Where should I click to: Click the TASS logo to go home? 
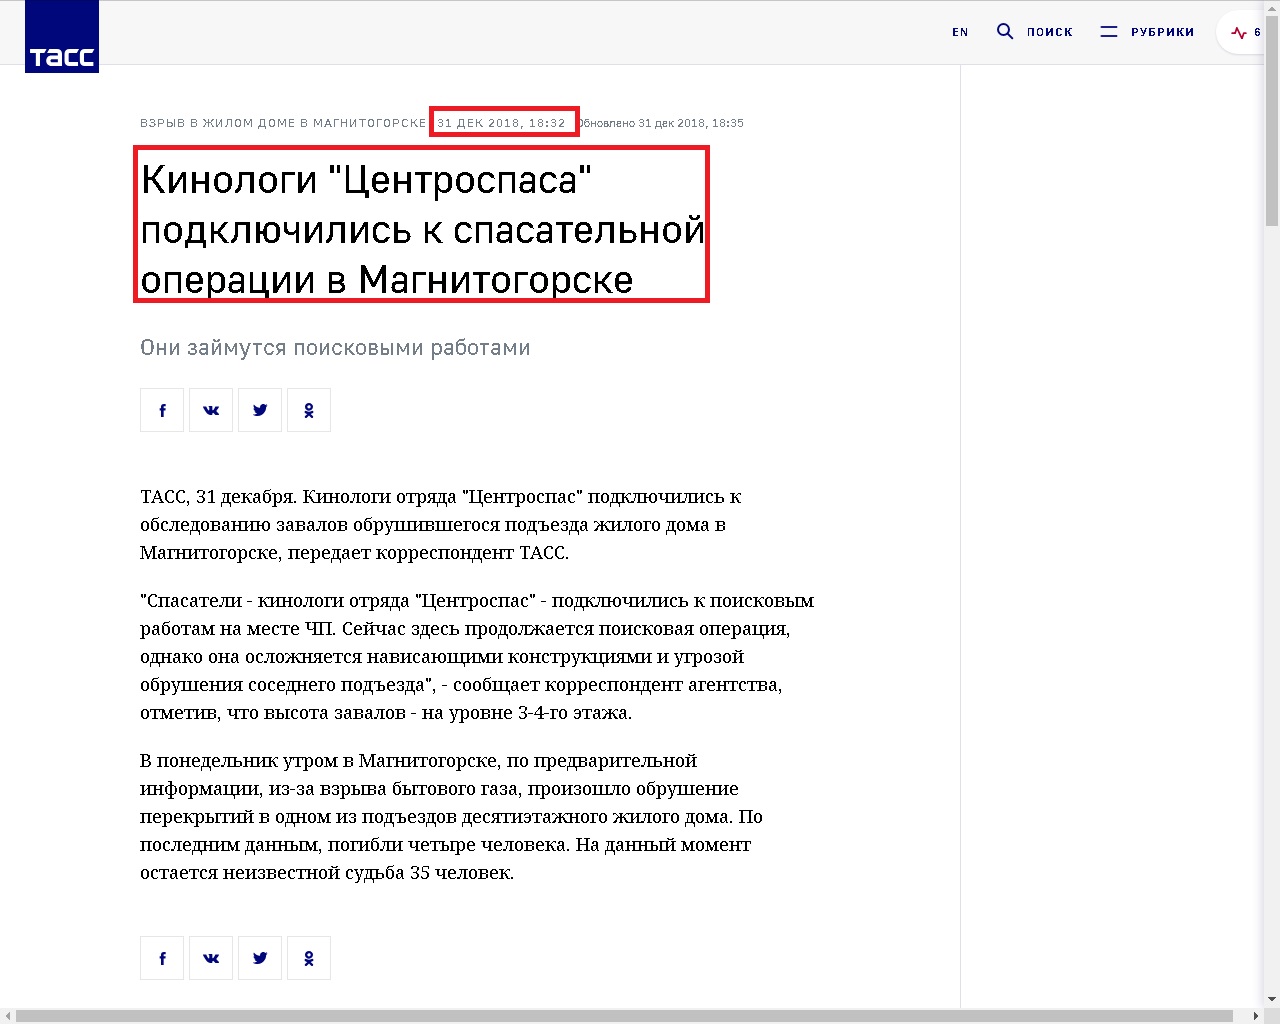[x=61, y=36]
